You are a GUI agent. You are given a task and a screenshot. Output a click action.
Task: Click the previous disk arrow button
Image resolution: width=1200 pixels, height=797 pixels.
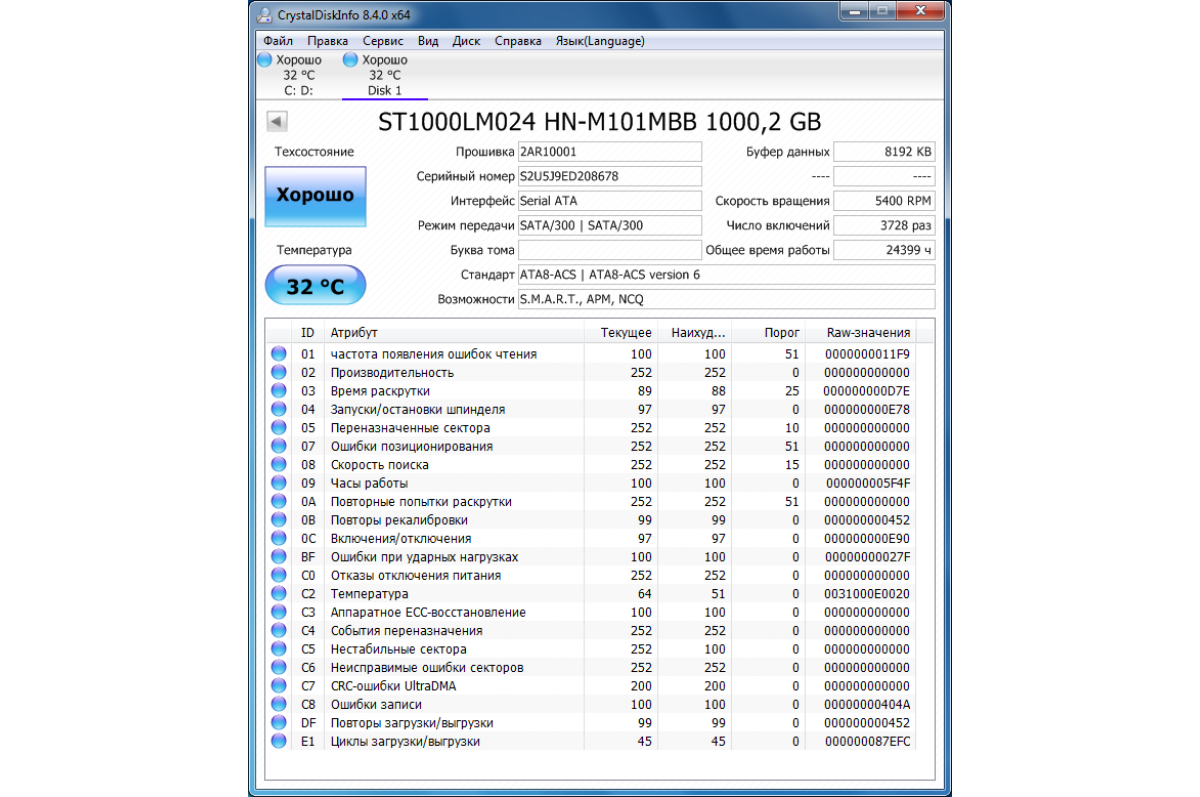coord(277,122)
